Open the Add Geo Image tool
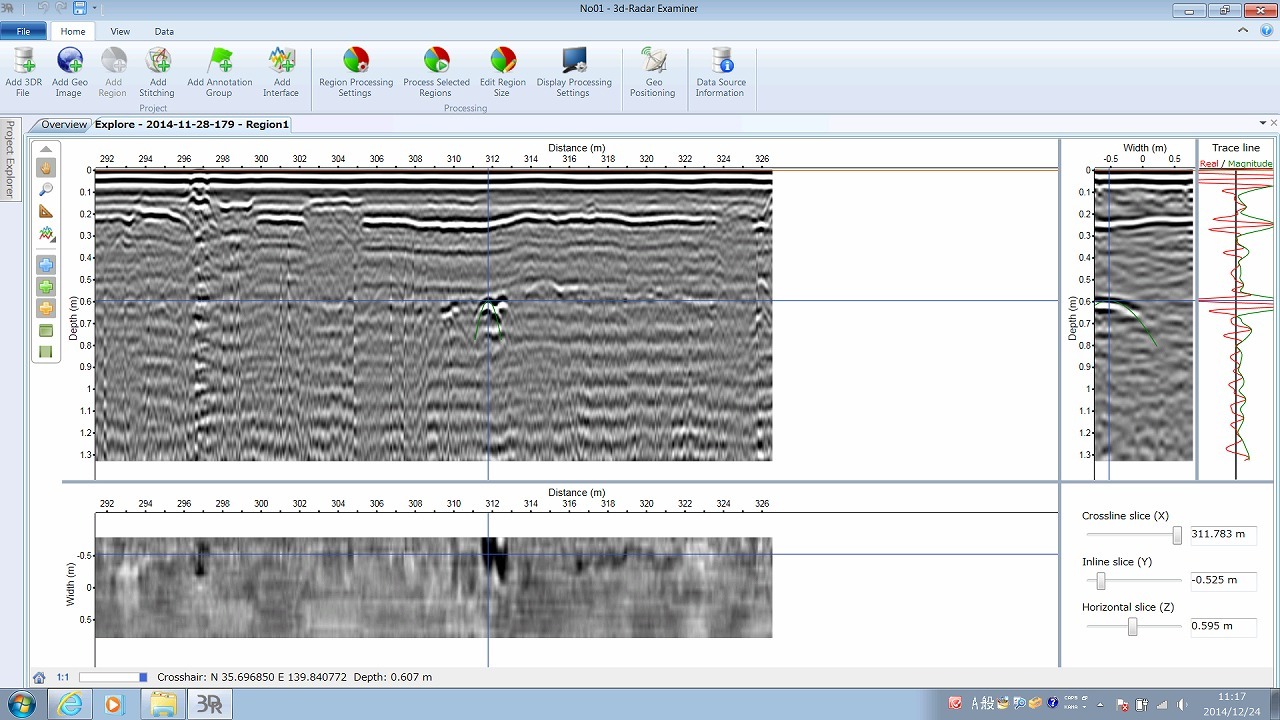The width and height of the screenshot is (1280, 720). point(69,62)
